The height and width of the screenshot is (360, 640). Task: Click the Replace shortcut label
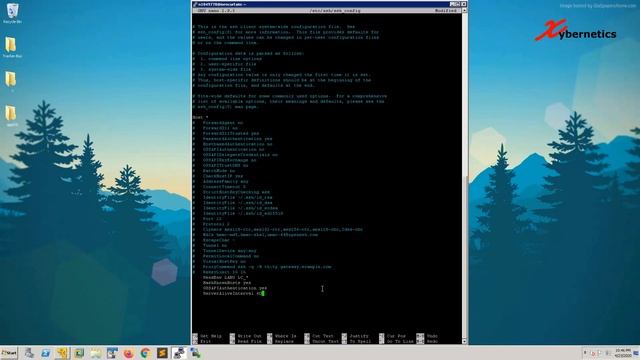coord(284,341)
